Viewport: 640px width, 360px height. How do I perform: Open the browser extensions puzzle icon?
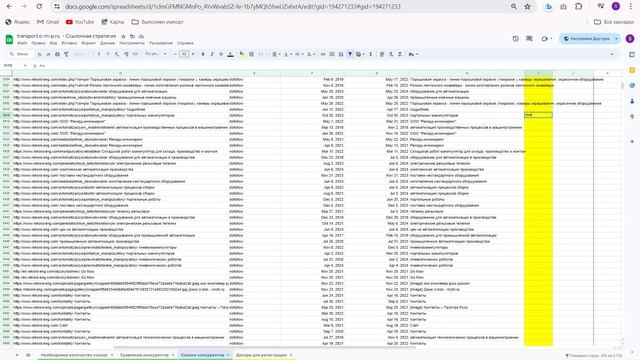pyautogui.click(x=578, y=7)
